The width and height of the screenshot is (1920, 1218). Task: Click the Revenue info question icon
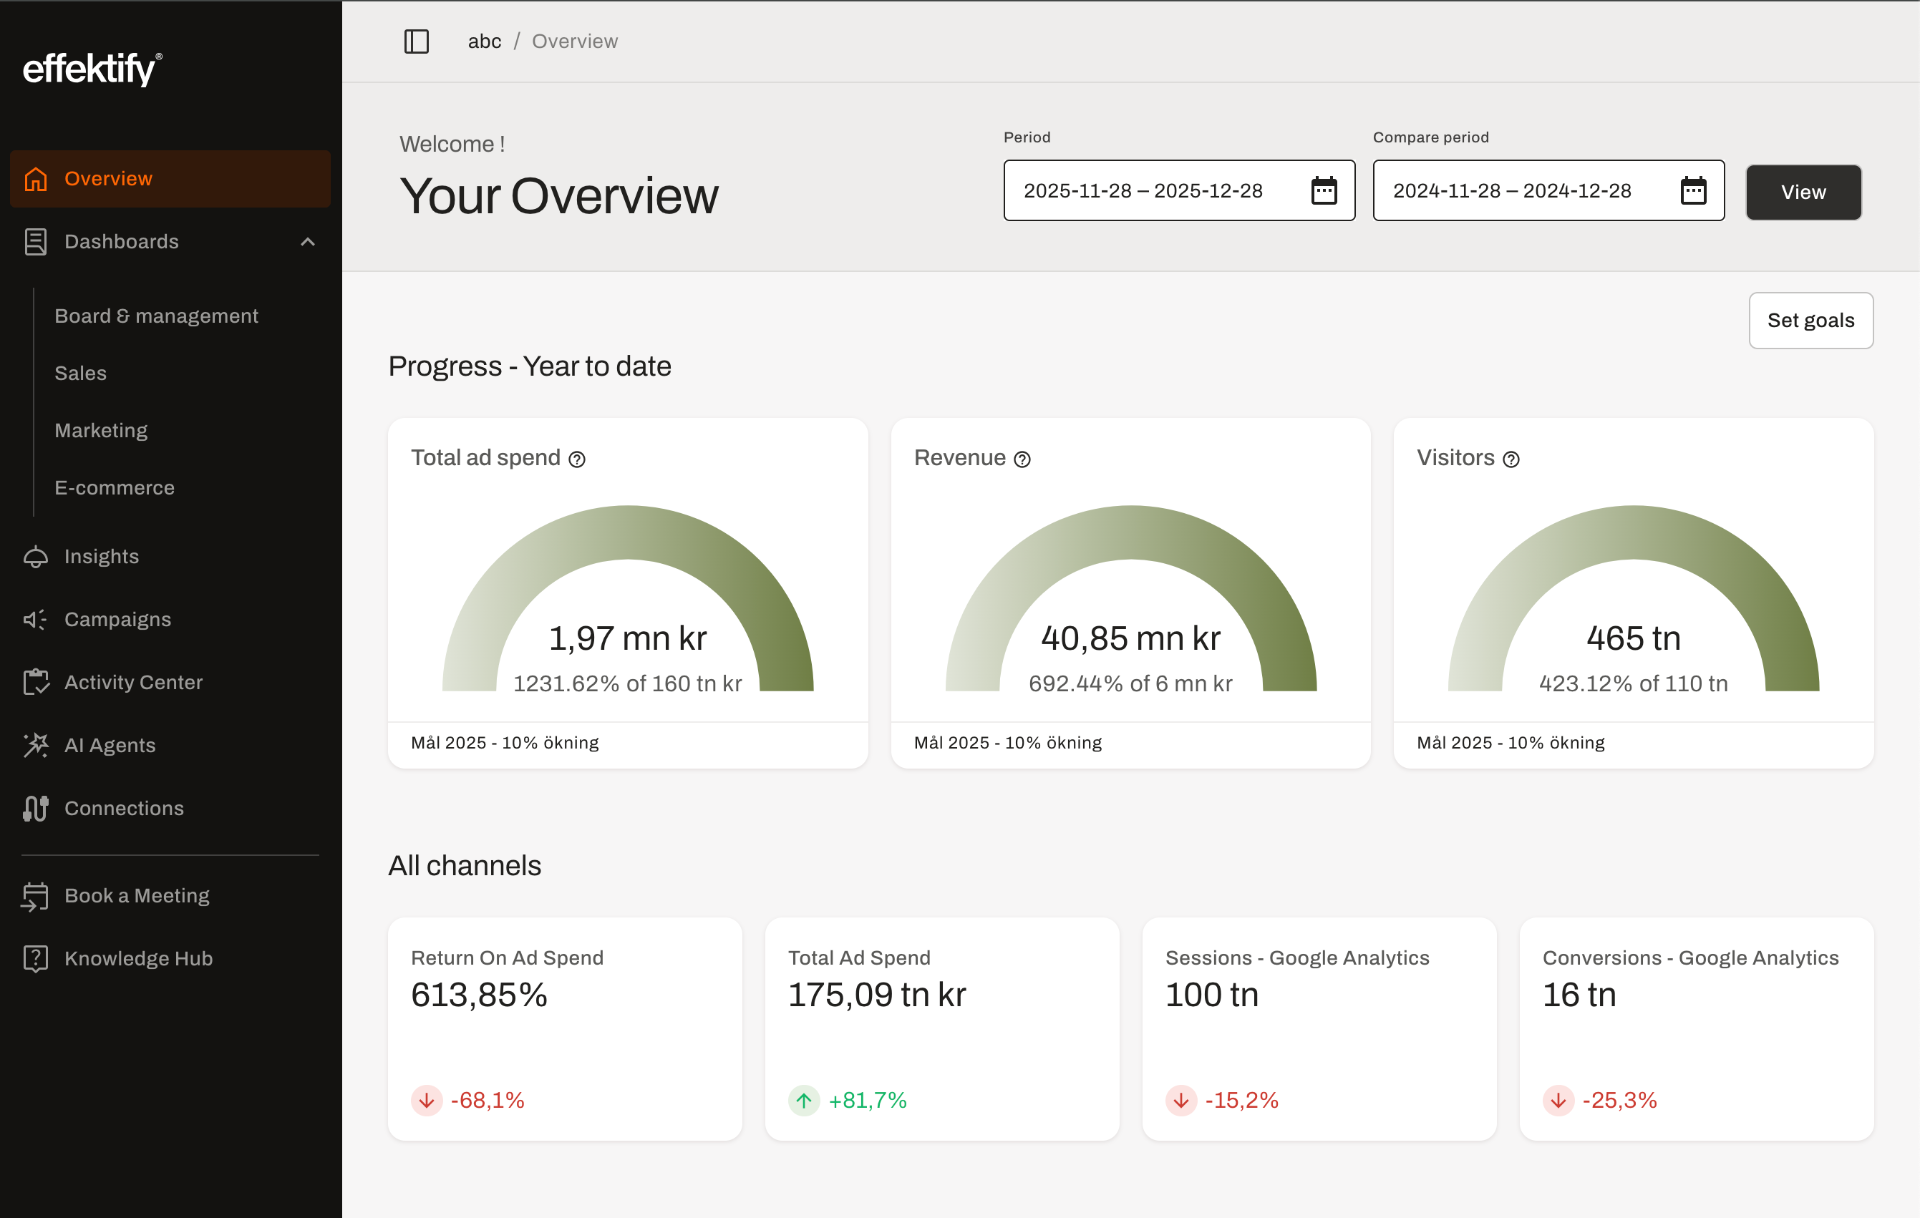(x=1022, y=459)
